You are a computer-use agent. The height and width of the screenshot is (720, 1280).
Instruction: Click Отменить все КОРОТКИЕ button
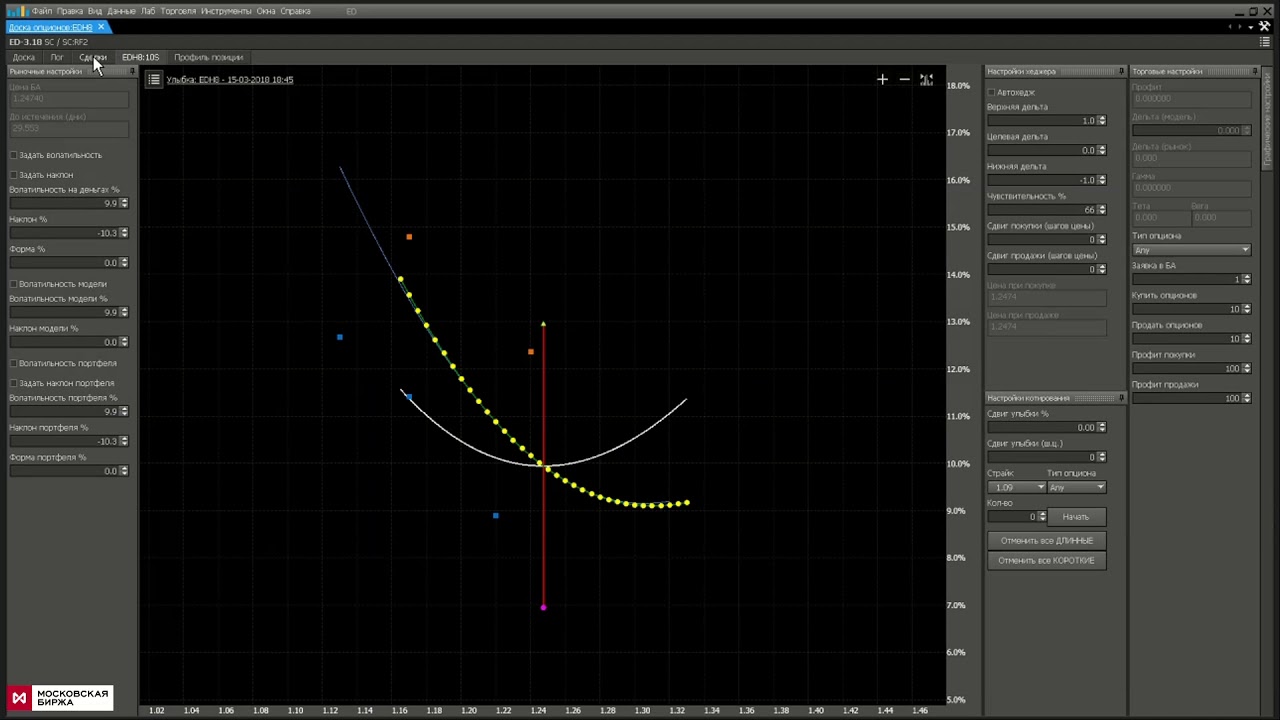[x=1046, y=560]
